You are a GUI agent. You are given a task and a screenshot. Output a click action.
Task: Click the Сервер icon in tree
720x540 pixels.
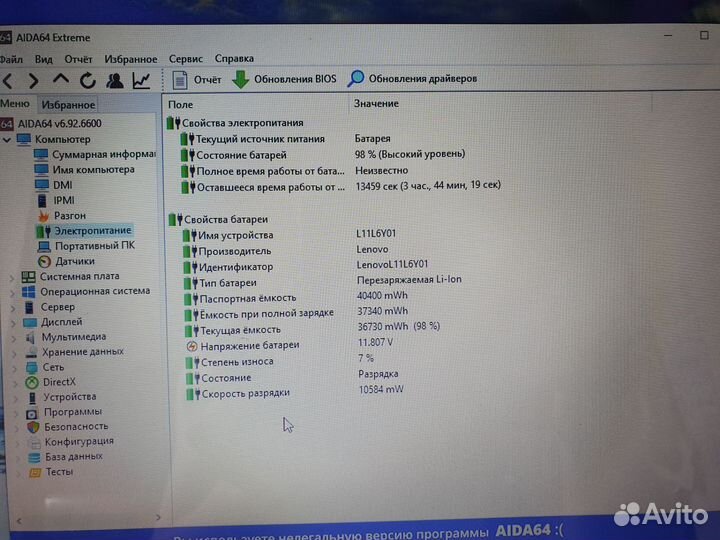[29, 307]
